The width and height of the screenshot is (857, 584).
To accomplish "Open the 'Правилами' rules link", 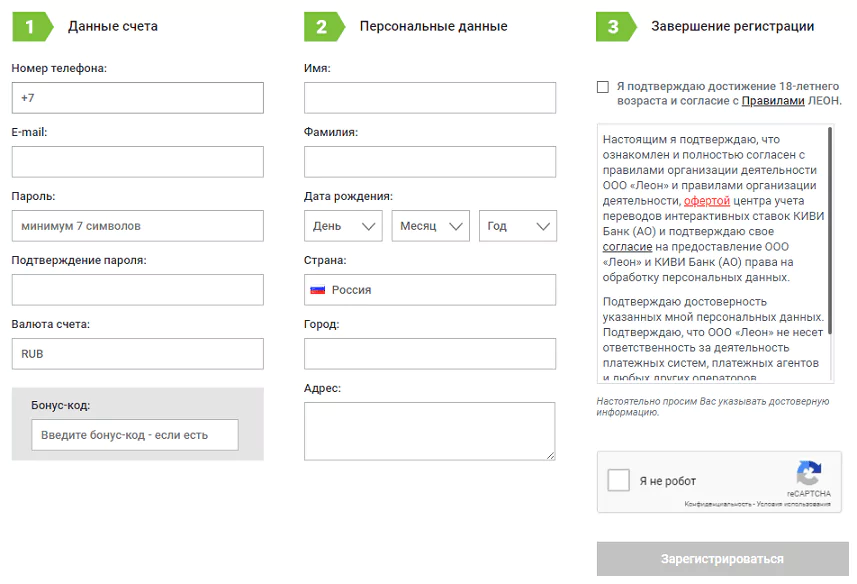I will [x=773, y=101].
